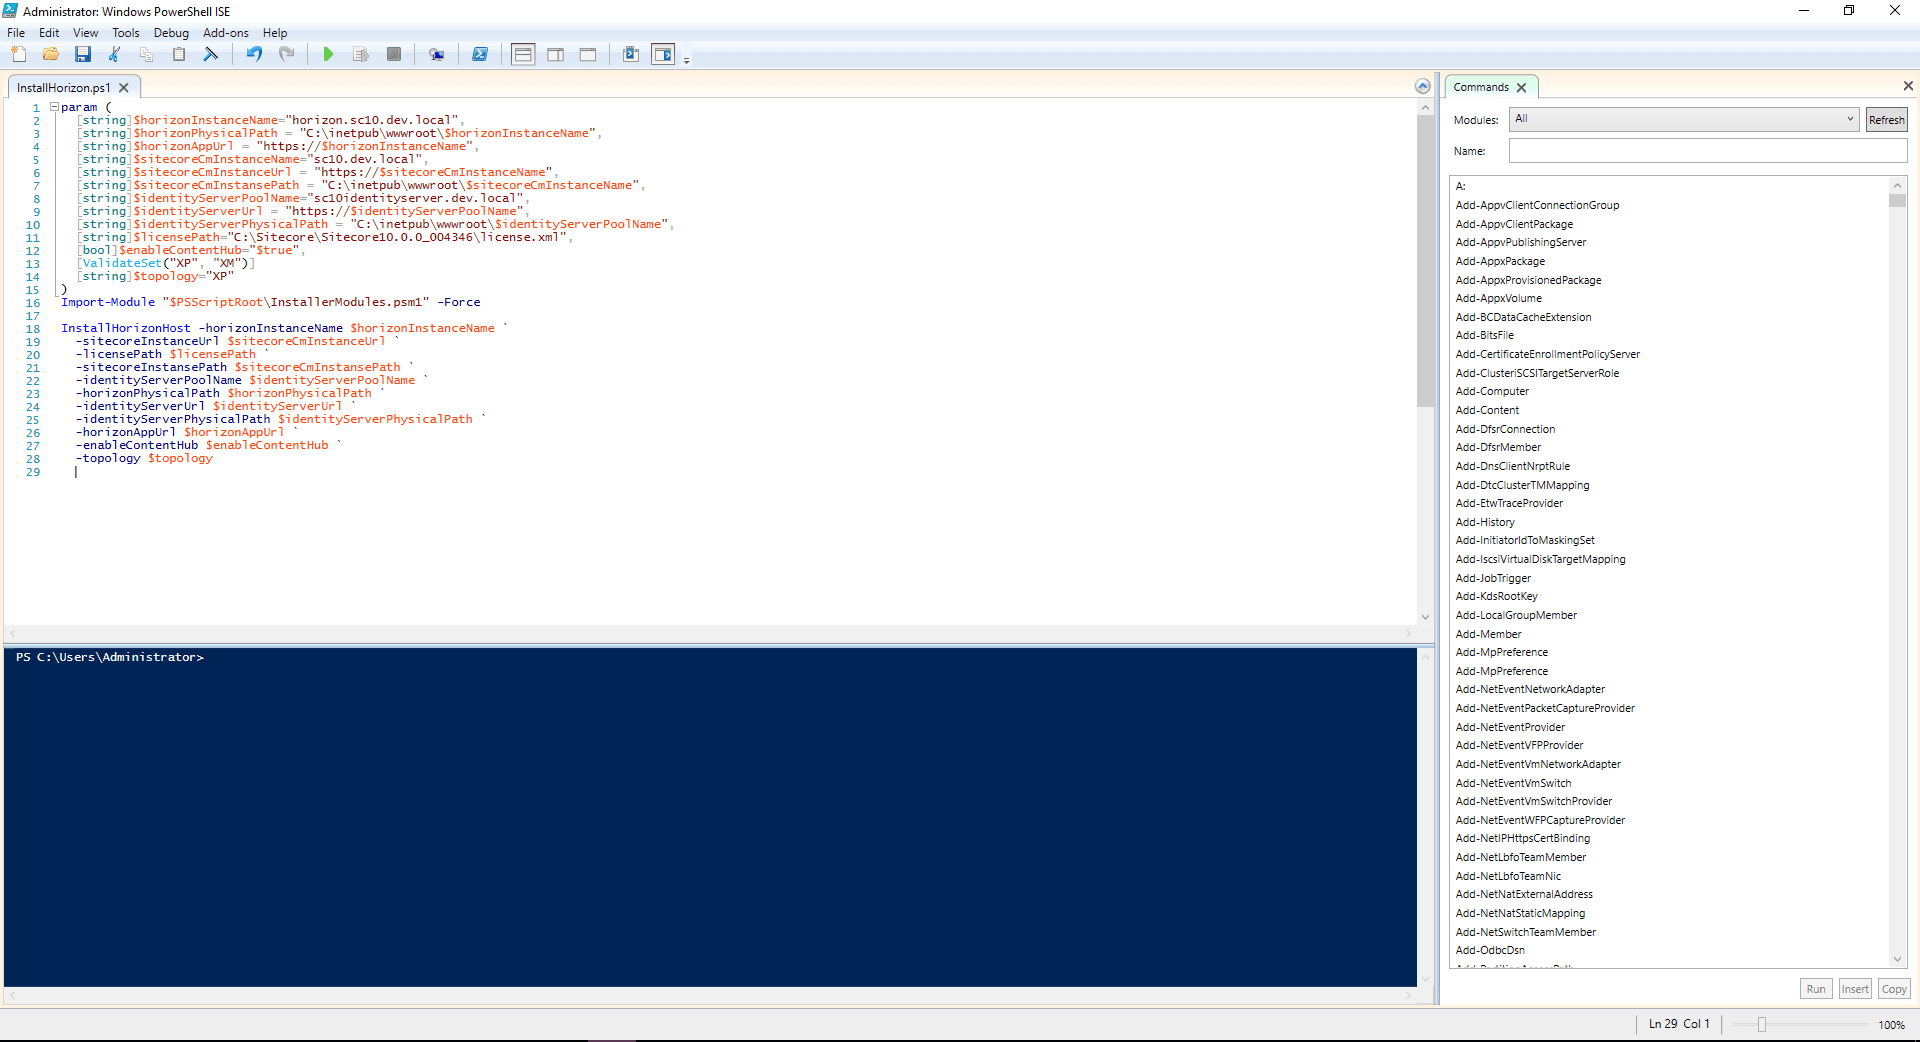Save the current script
This screenshot has width=1920, height=1042.
[x=83, y=54]
